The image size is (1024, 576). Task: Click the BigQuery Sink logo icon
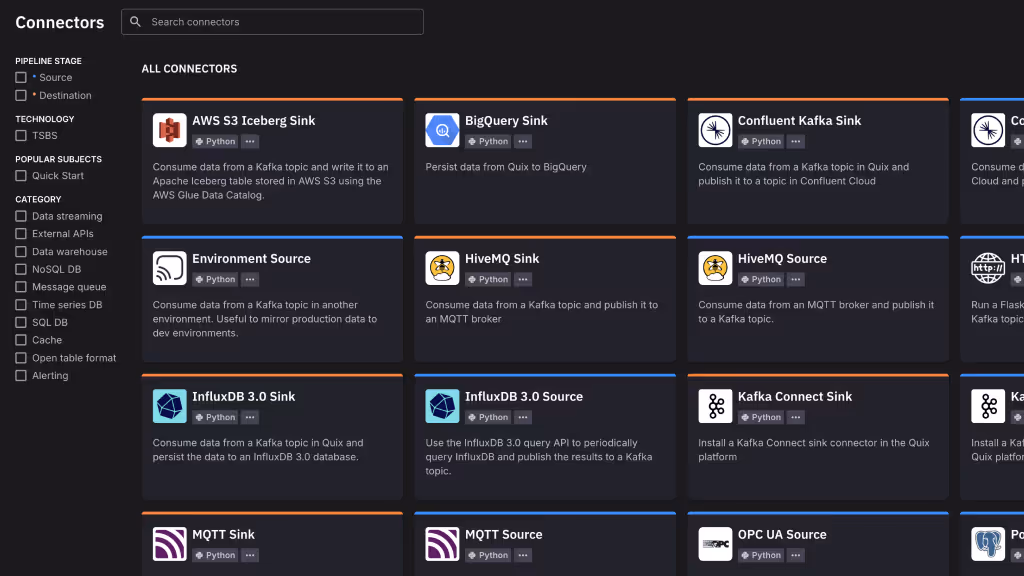(442, 130)
